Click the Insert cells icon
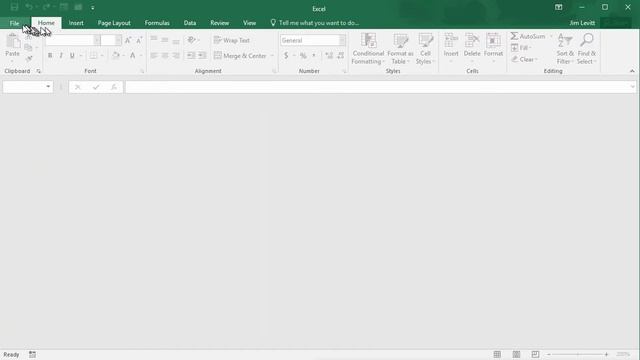The image size is (640, 360). [x=451, y=41]
